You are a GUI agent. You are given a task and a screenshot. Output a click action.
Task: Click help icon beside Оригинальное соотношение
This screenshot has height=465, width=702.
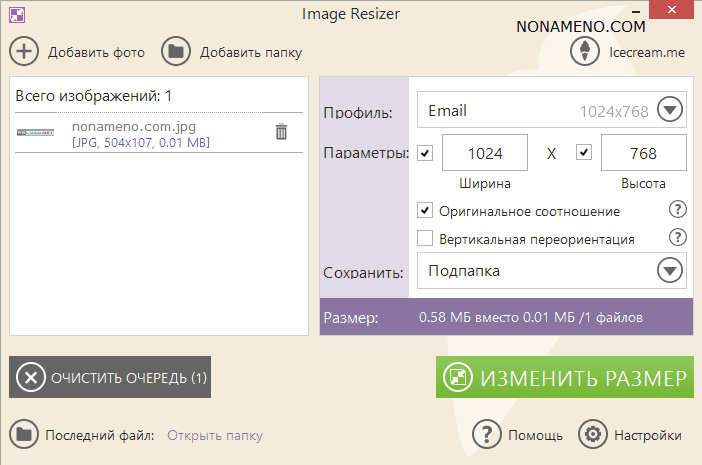click(x=677, y=210)
